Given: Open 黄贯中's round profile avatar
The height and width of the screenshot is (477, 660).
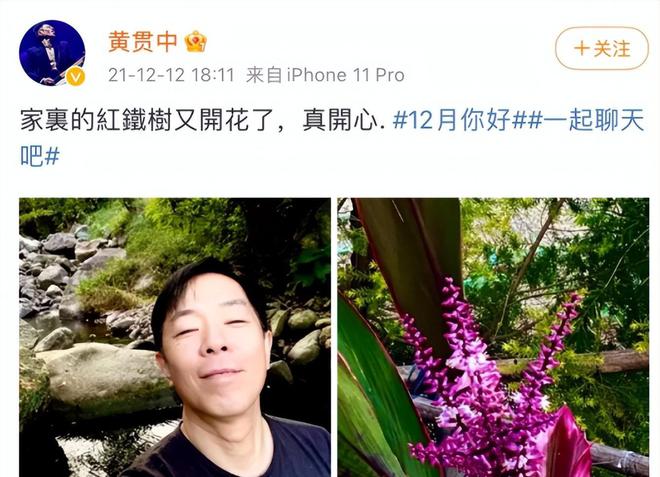Looking at the screenshot, I should pyautogui.click(x=52, y=53).
